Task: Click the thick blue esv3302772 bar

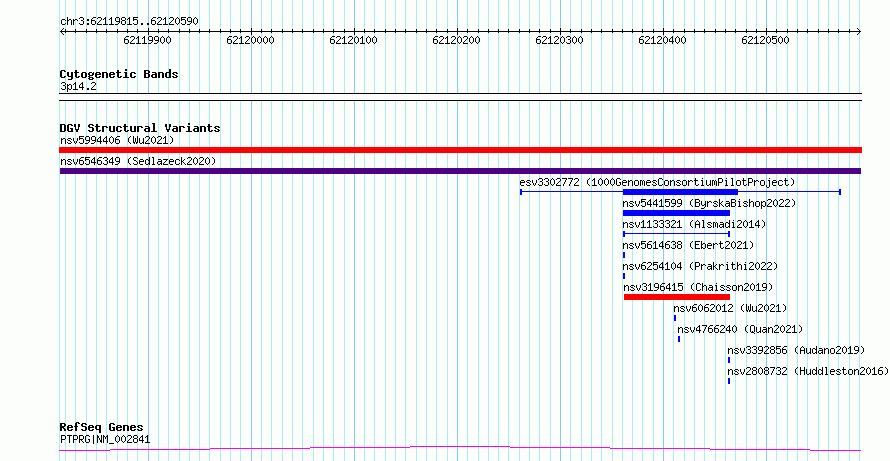Action: tap(680, 192)
